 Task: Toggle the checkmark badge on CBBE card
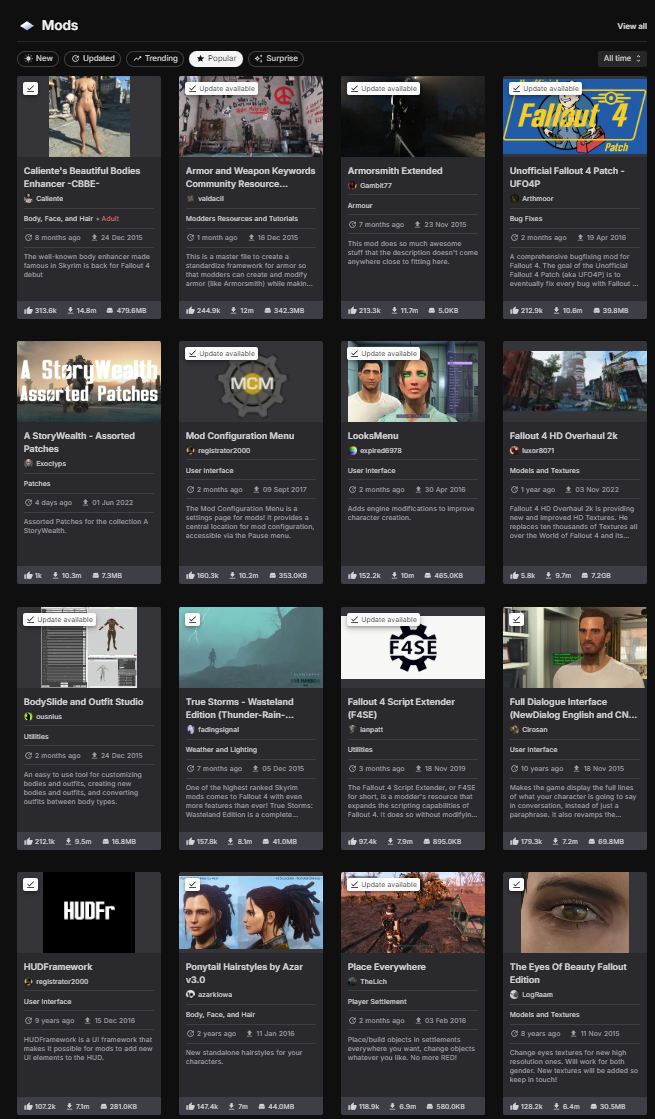click(x=31, y=88)
